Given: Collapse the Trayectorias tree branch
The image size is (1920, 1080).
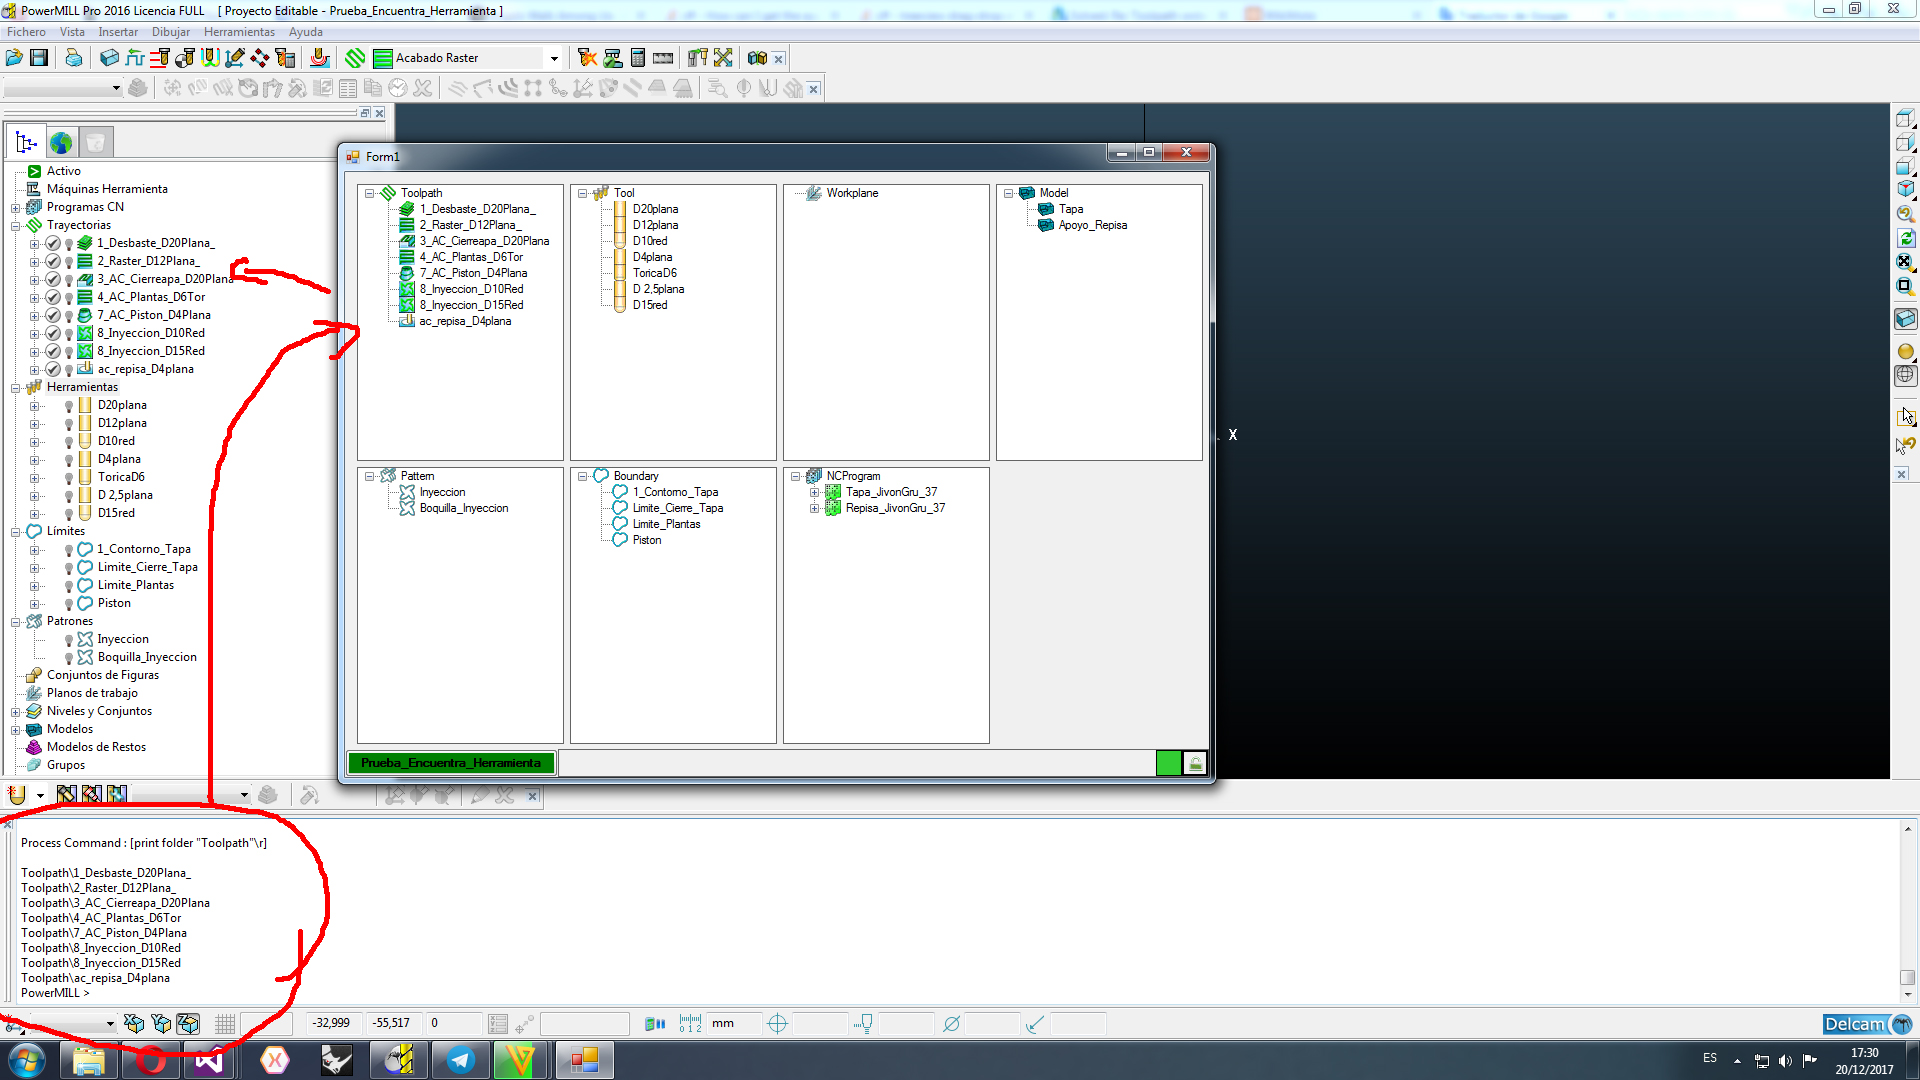Looking at the screenshot, I should pyautogui.click(x=15, y=225).
